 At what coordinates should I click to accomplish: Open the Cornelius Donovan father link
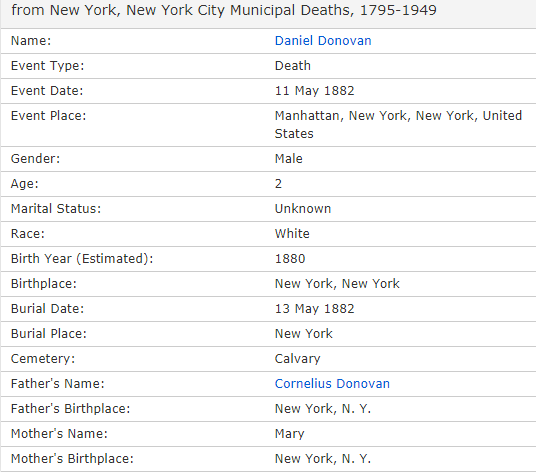point(332,383)
